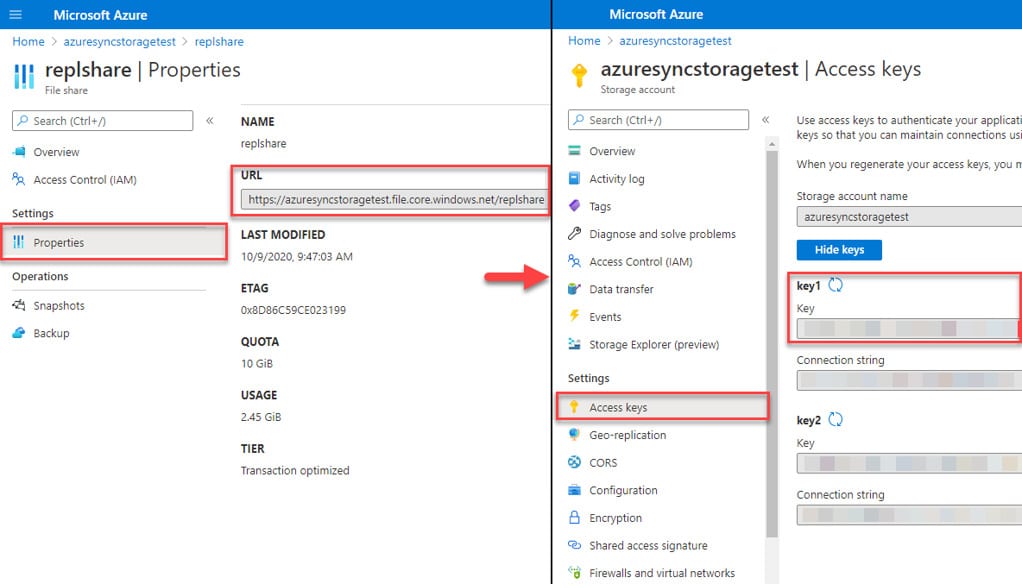Click the key1 Connection string field
Image resolution: width=1022 pixels, height=588 pixels.
coord(909,380)
